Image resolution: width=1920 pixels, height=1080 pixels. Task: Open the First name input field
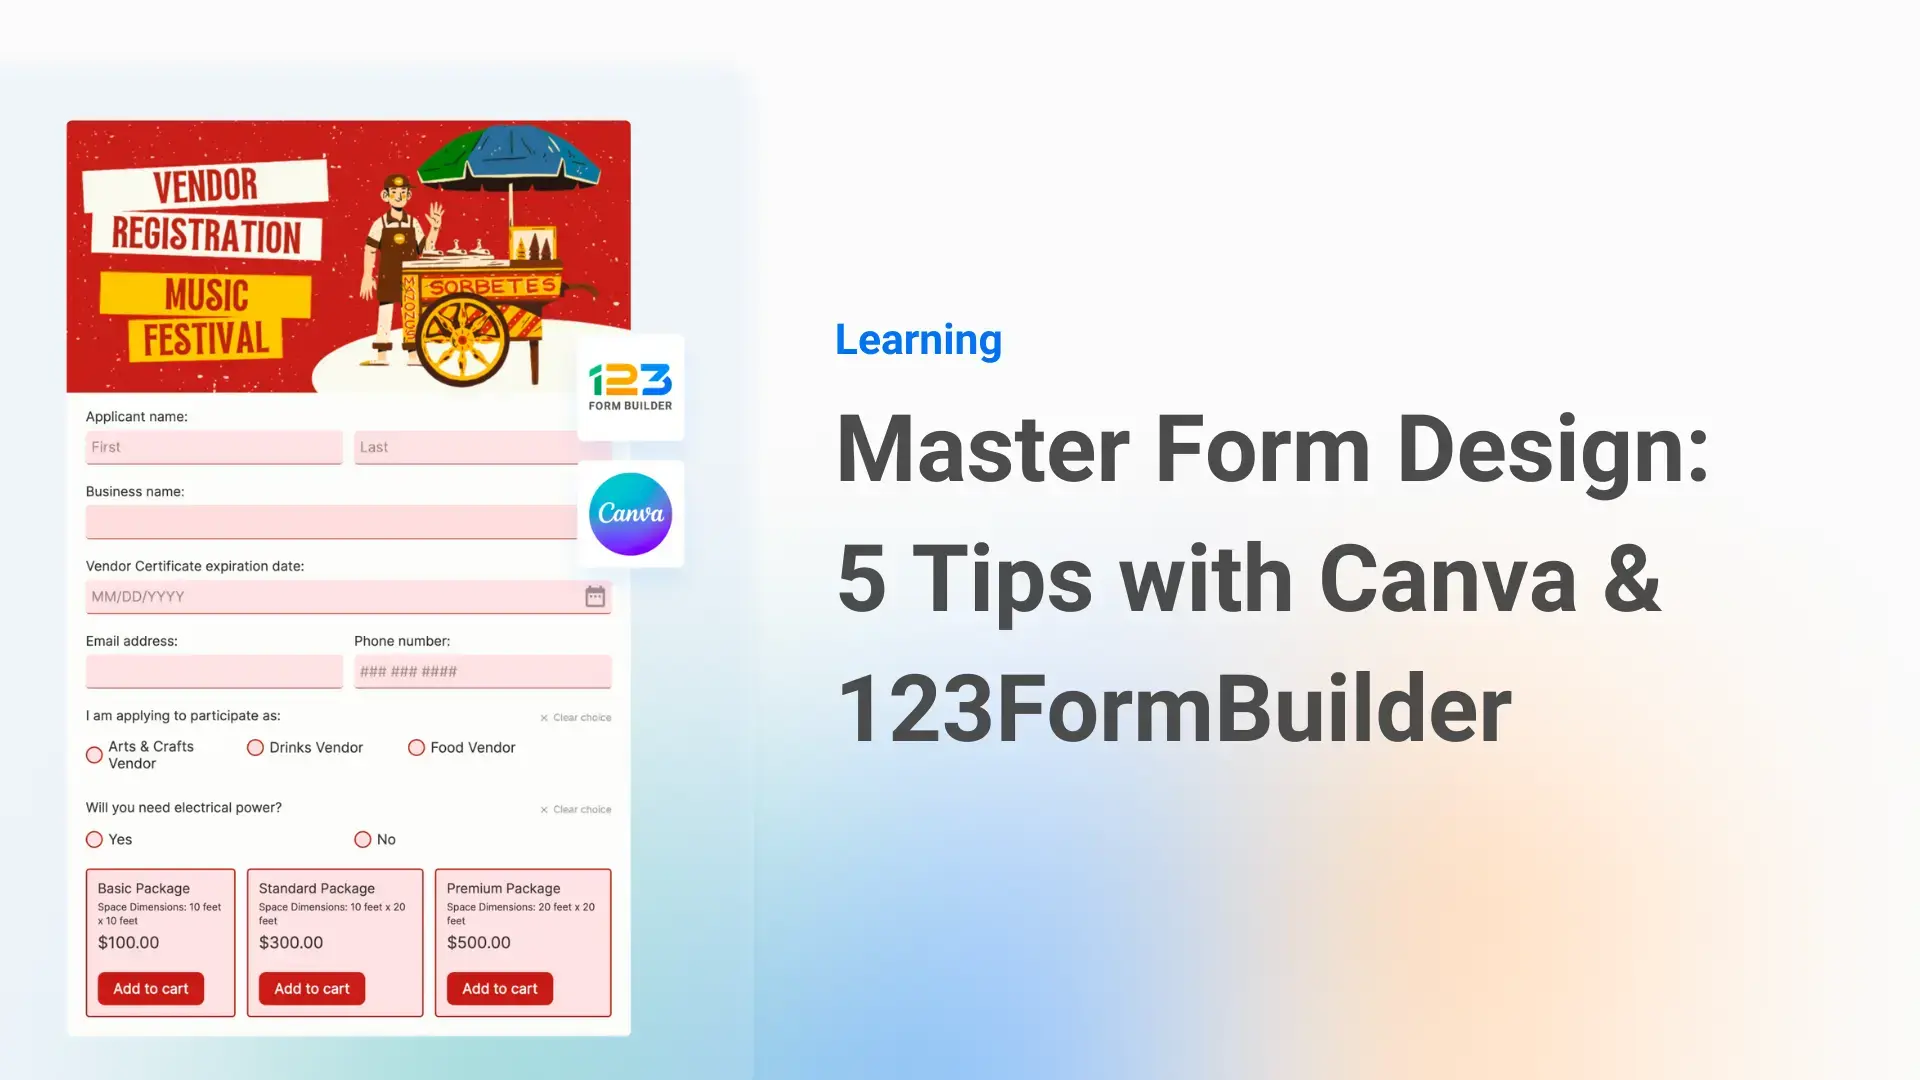[214, 447]
